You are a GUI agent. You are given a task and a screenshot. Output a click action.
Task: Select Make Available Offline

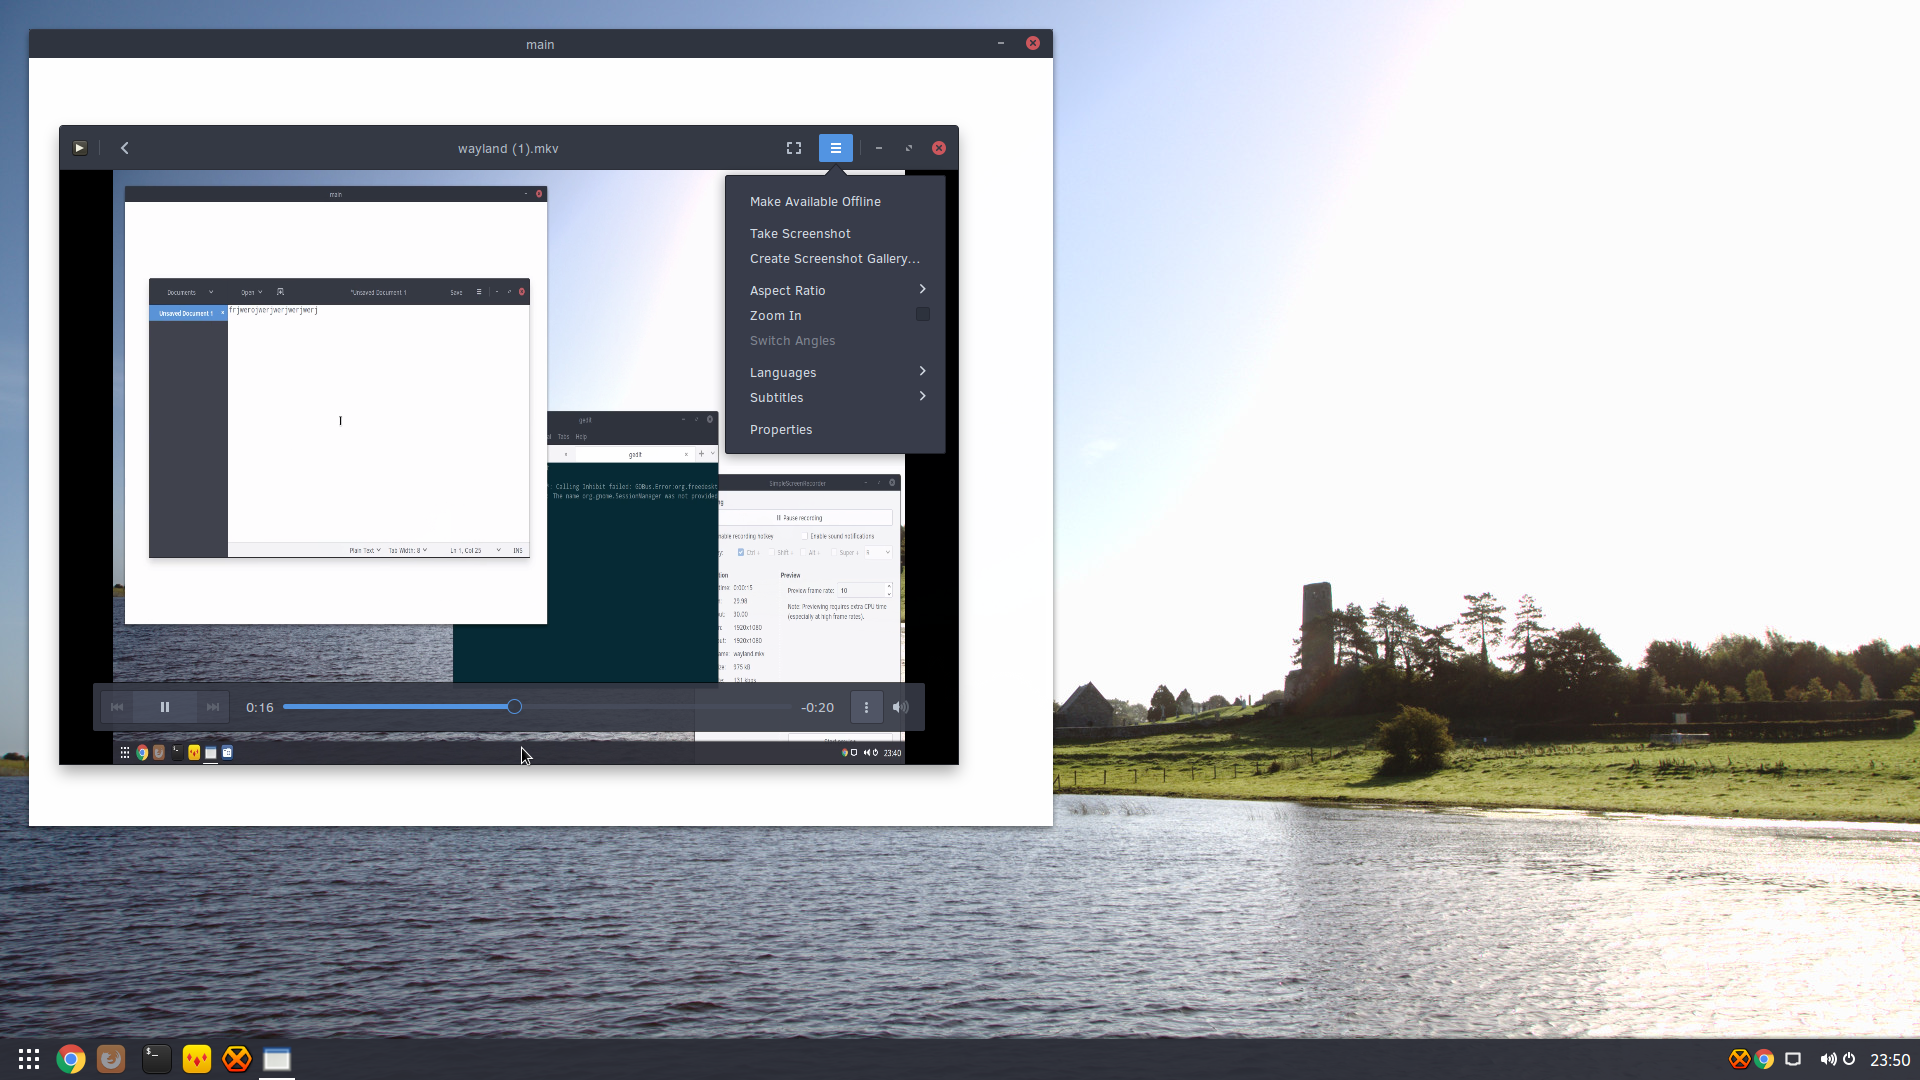tap(835, 202)
